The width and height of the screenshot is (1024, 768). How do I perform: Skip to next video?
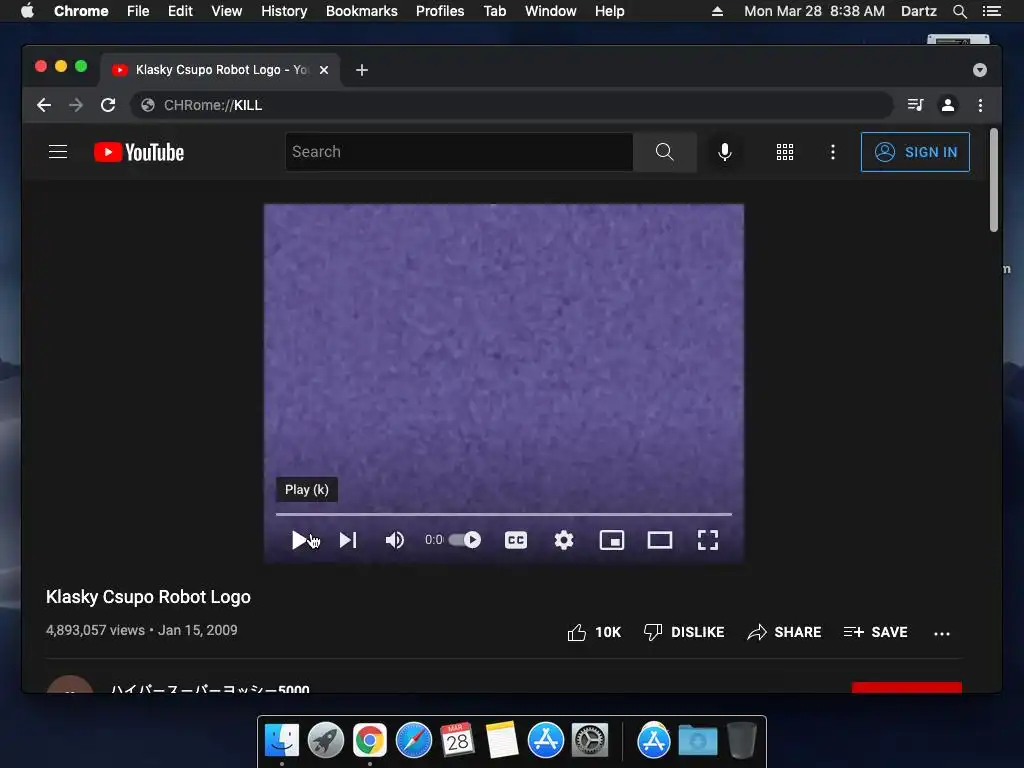(x=348, y=540)
